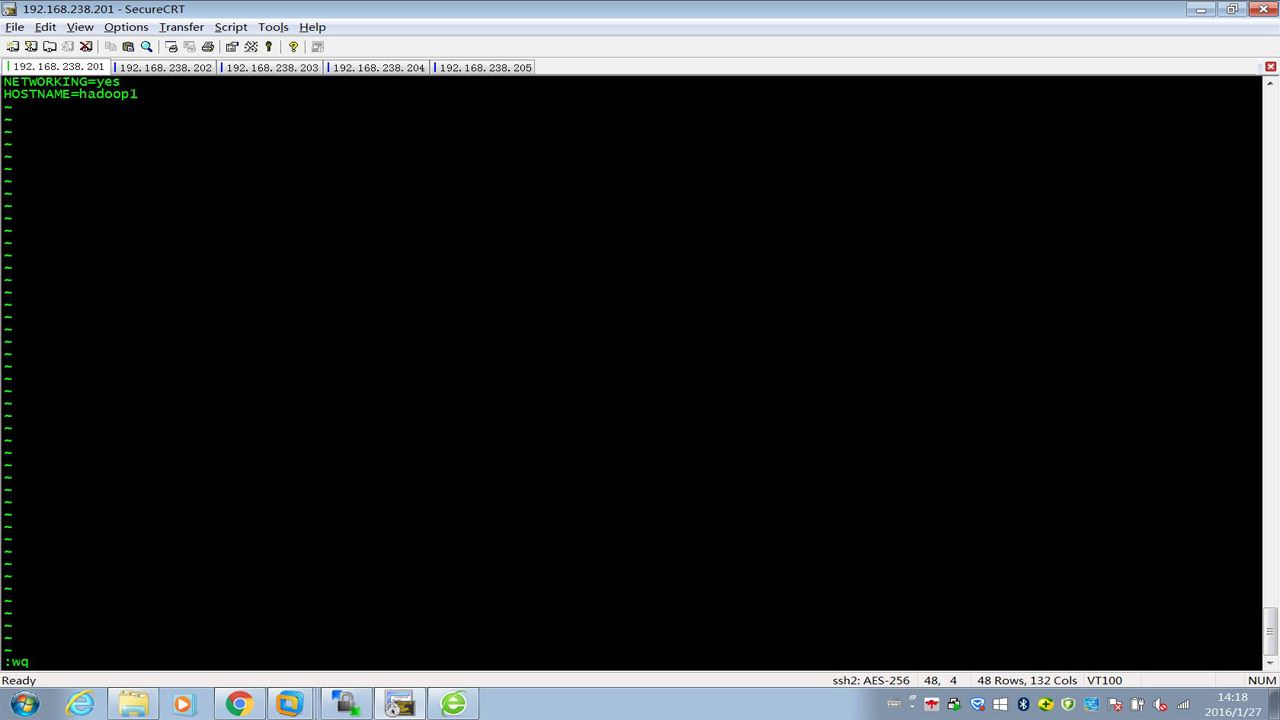Switch to the 192.168.238.204 tab
The image size is (1280, 720).
(378, 68)
